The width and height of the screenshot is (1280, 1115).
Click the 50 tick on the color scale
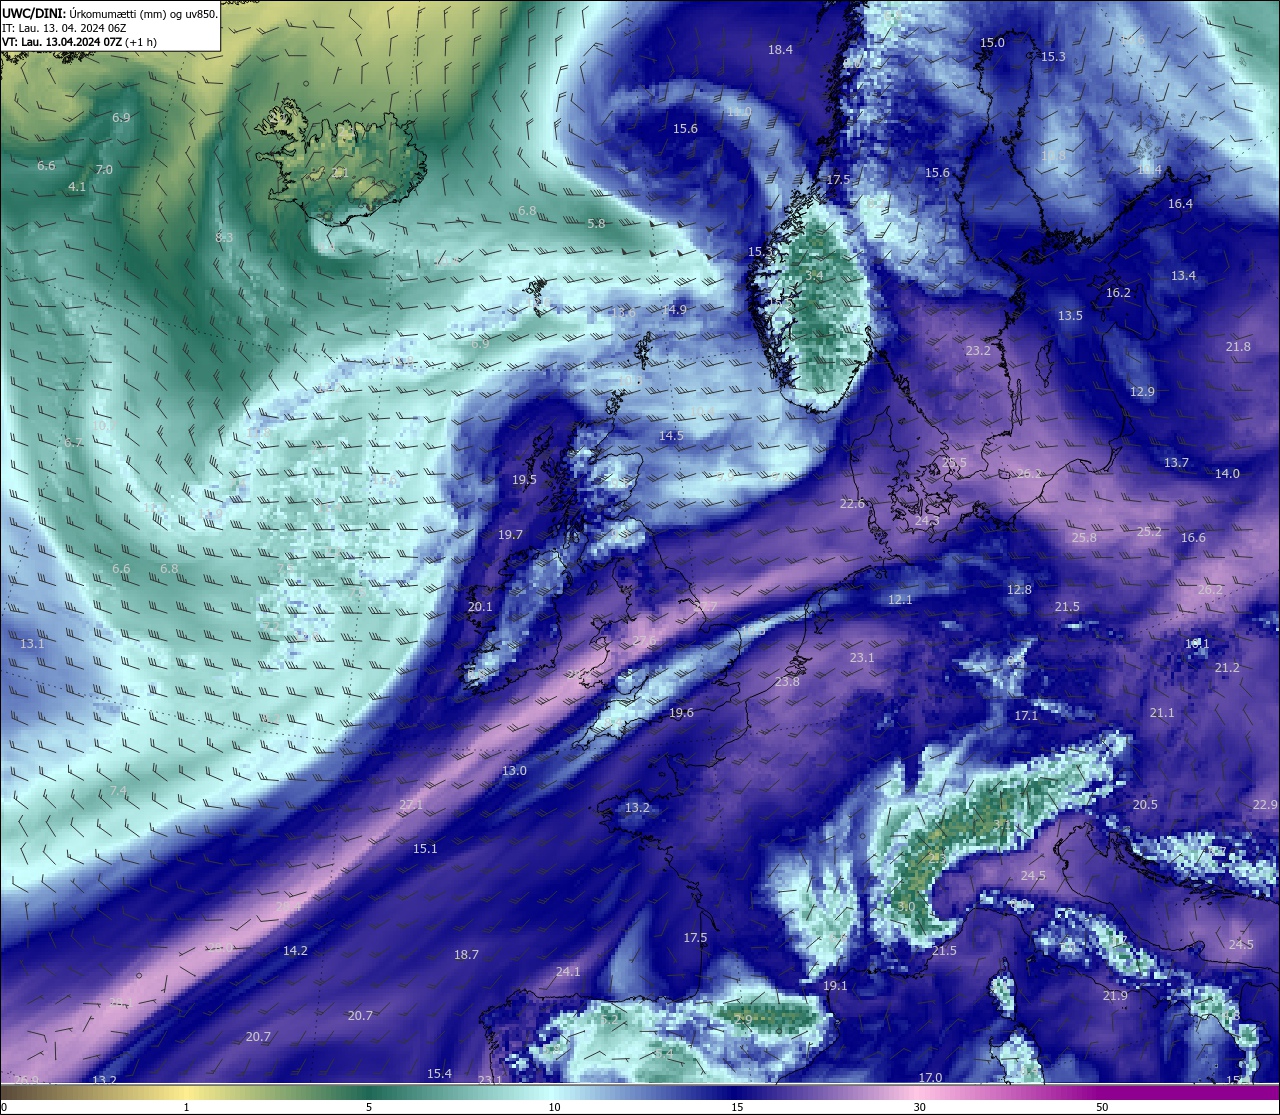point(1102,1107)
